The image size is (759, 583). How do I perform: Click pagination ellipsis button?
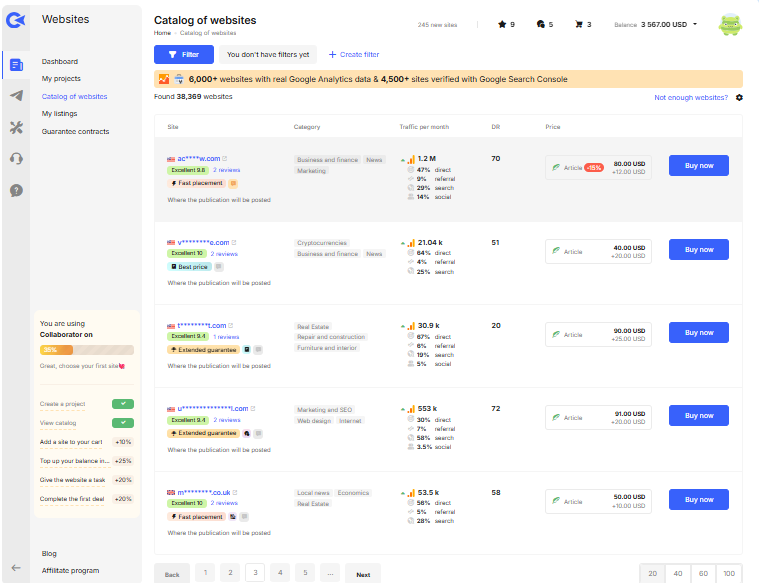click(330, 573)
